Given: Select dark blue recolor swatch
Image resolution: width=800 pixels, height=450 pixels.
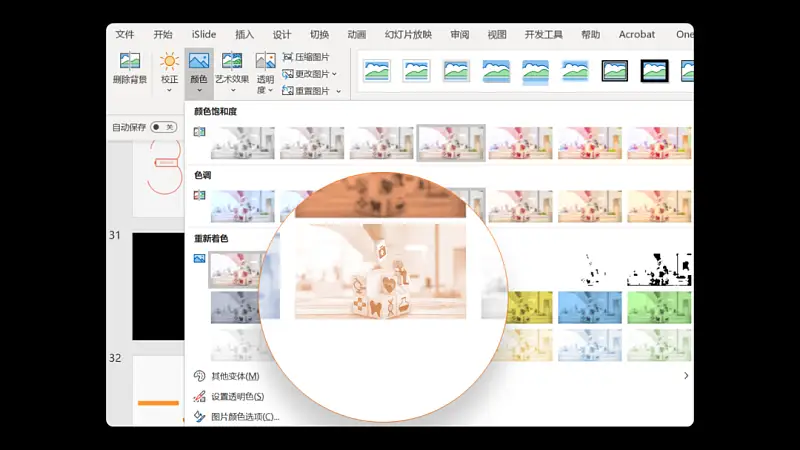Looking at the screenshot, I should [590, 307].
